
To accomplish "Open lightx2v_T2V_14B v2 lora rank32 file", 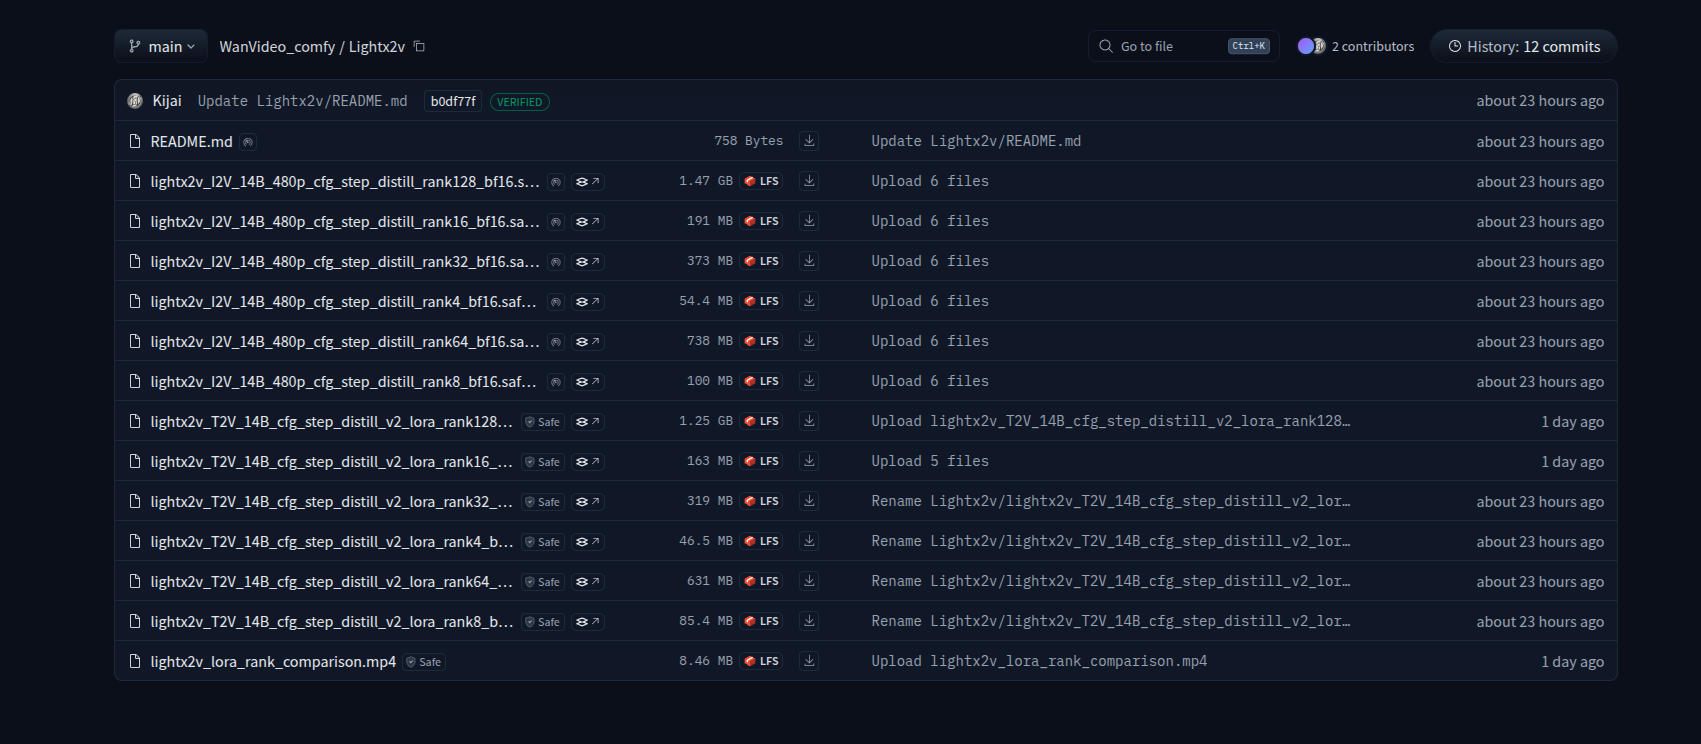I will [332, 502].
